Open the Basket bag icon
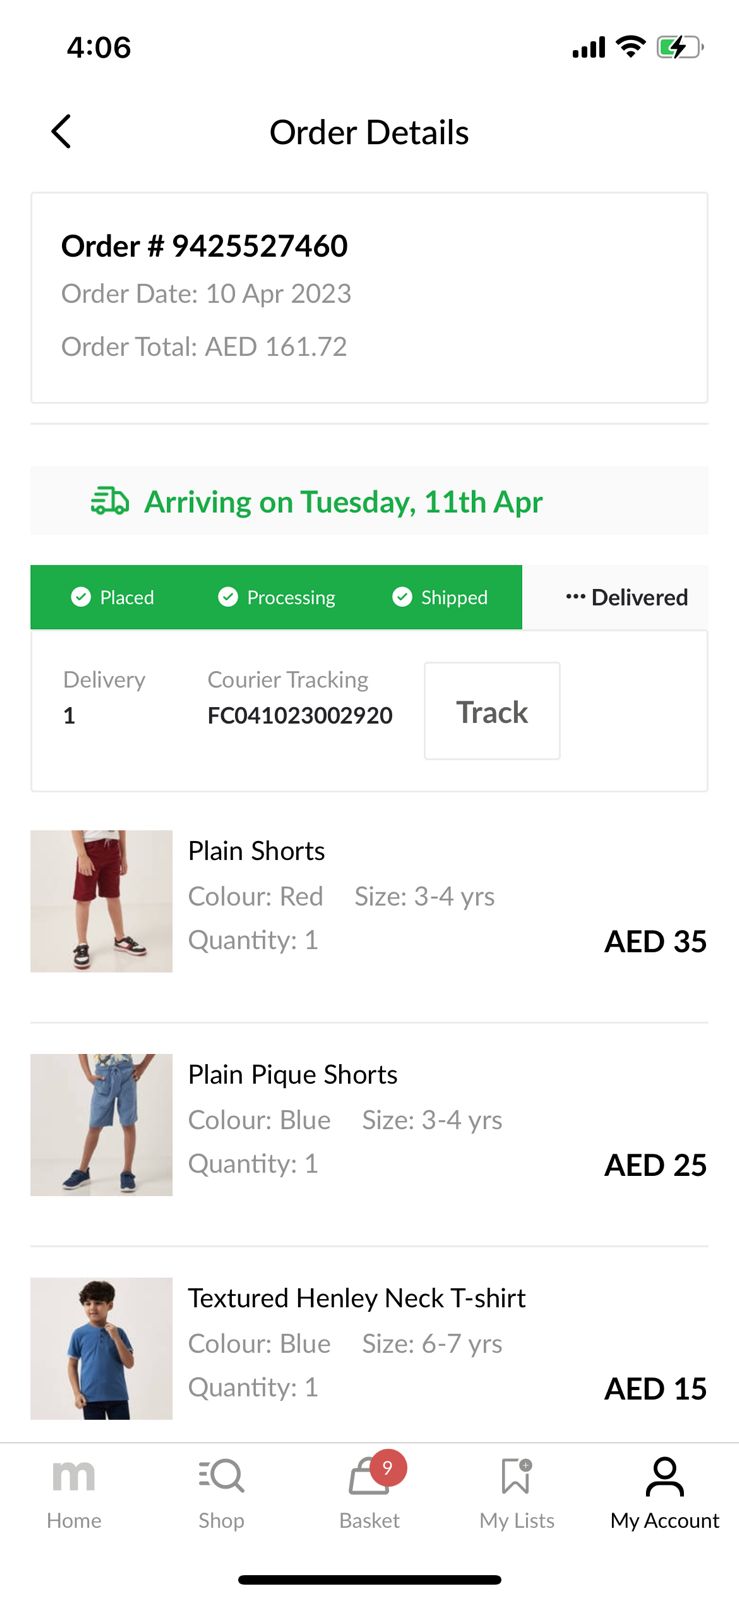This screenshot has height=1600, width=739. point(366,1478)
